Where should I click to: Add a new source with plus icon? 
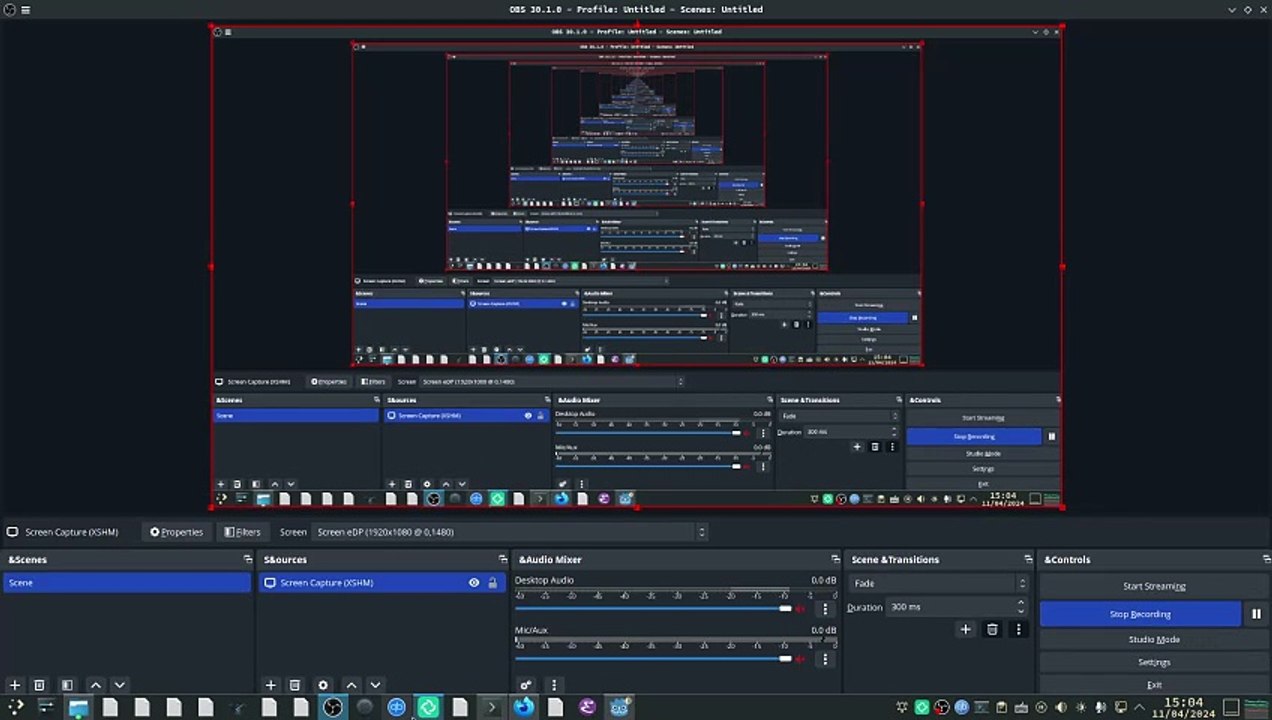(x=270, y=685)
